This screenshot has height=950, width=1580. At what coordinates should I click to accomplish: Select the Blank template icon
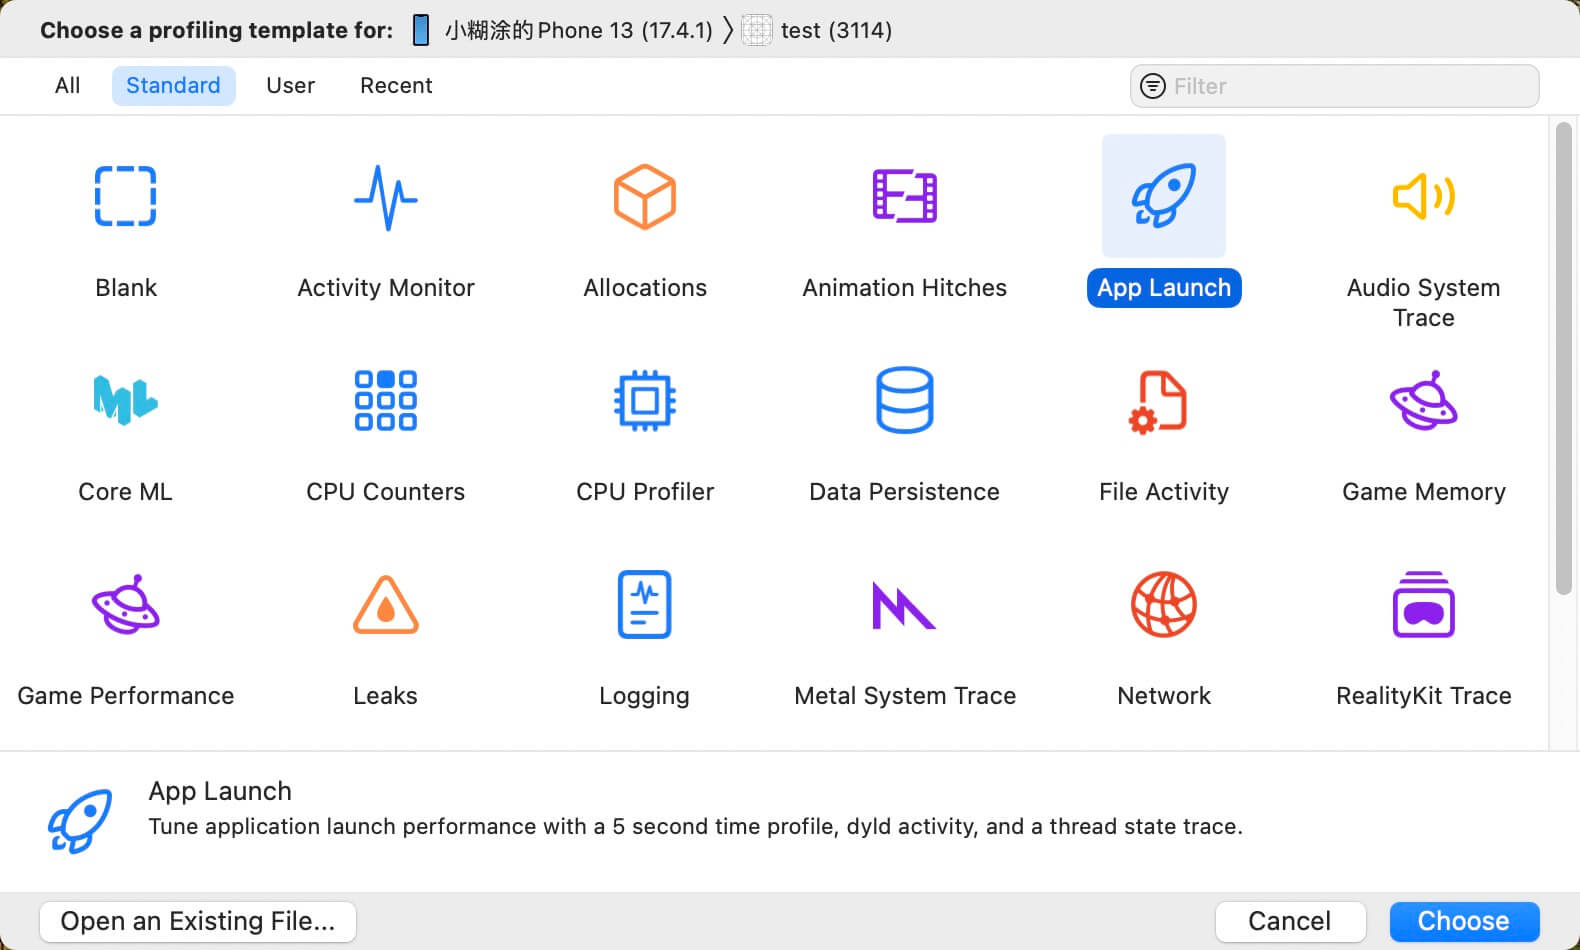point(125,196)
